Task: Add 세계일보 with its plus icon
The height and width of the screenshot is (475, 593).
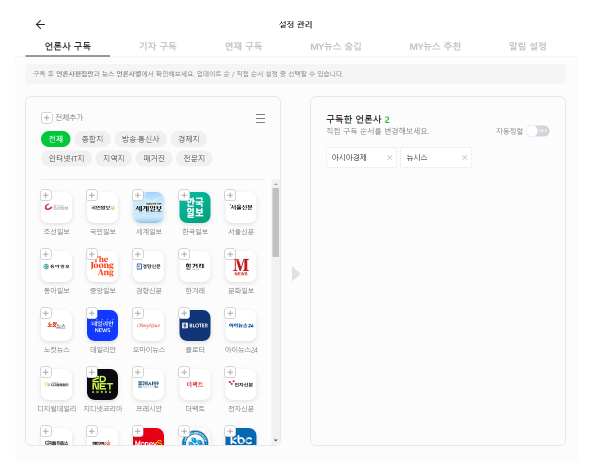Action: click(x=138, y=195)
